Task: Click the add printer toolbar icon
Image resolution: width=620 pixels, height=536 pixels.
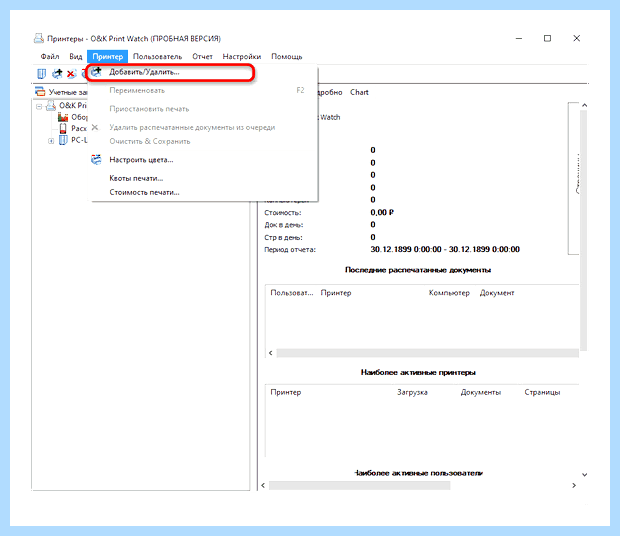Action: point(57,73)
